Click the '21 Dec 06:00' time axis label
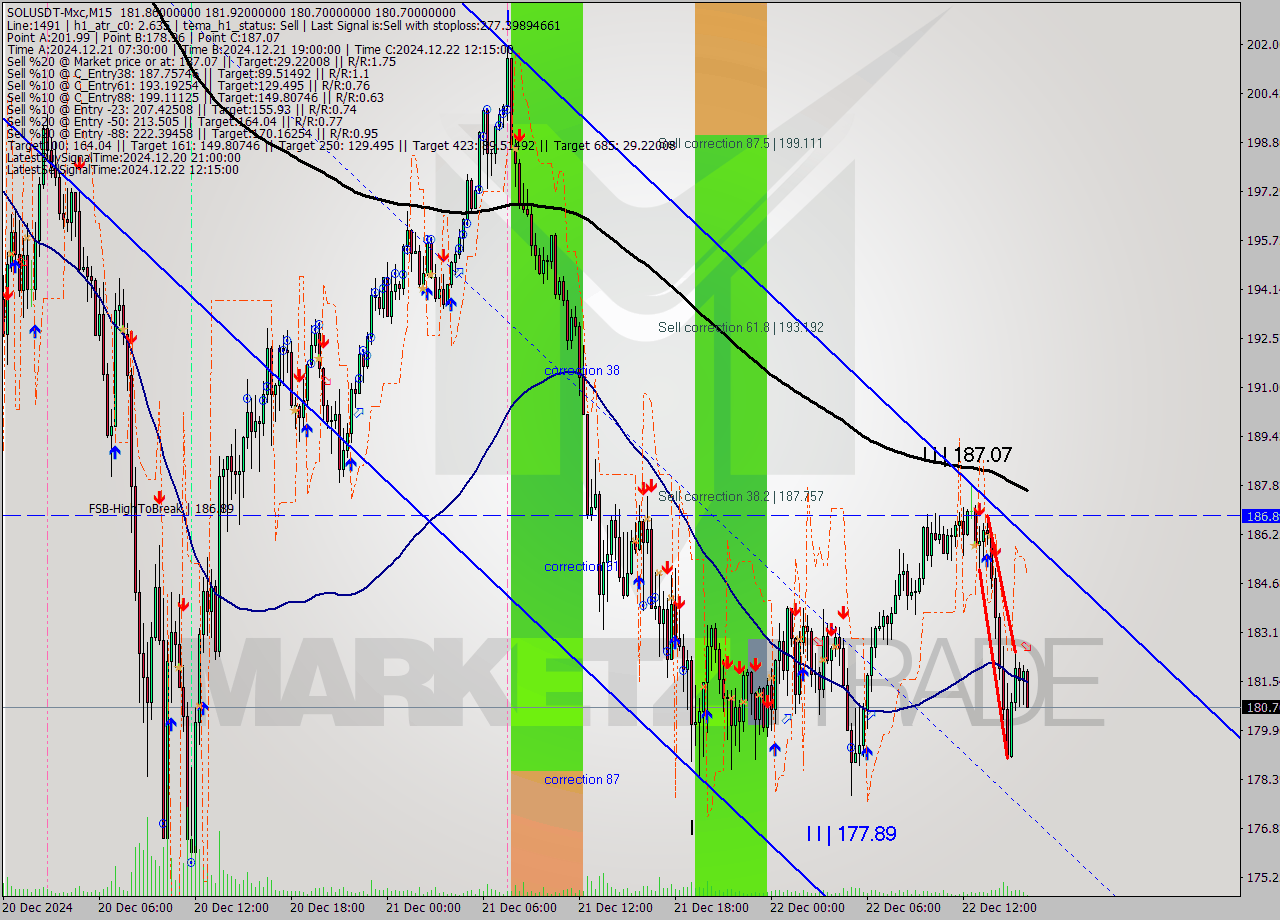Viewport: 1280px width, 920px height. pyautogui.click(x=519, y=907)
